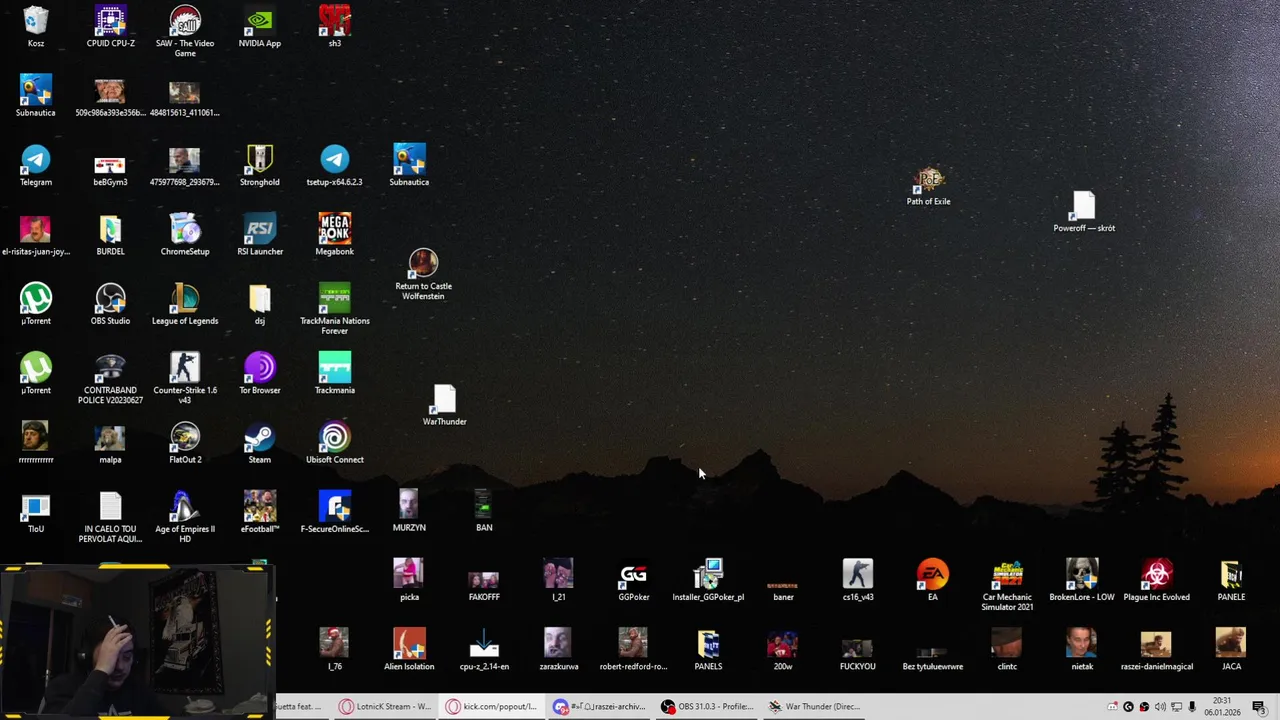
Task: Open the F-SecureOnlineSc... icon
Action: pos(335,512)
